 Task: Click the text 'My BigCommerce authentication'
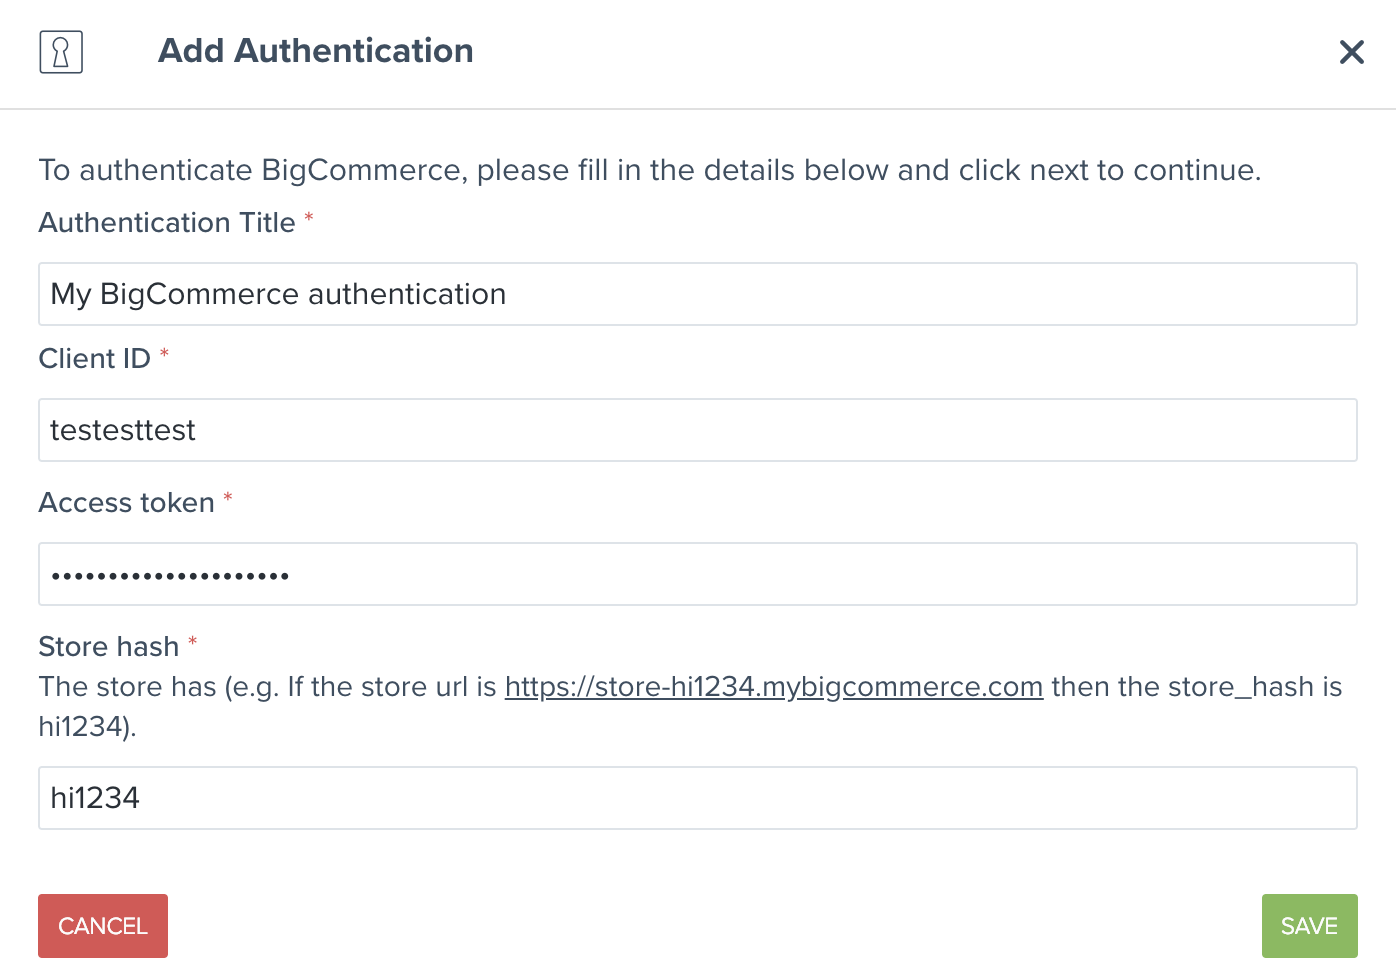(278, 294)
